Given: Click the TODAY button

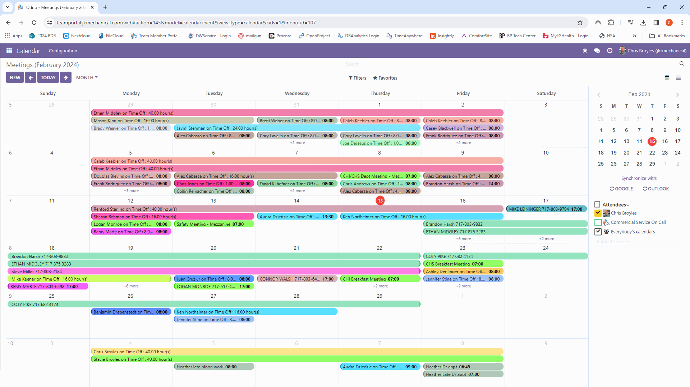Looking at the screenshot, I should [x=48, y=77].
